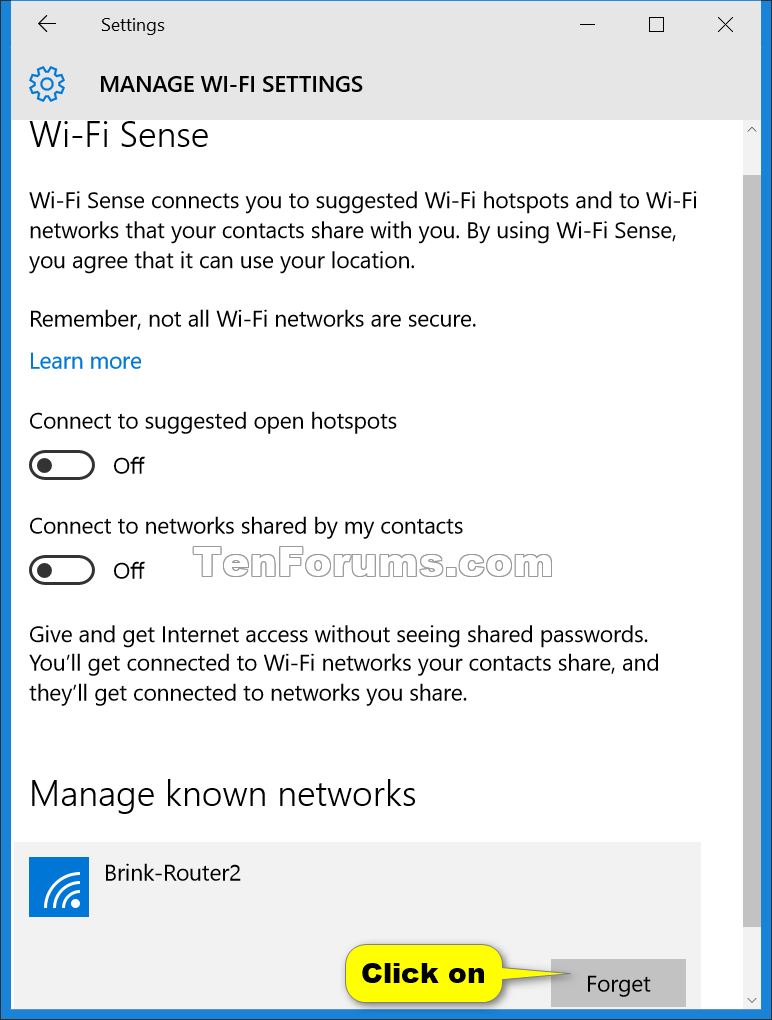
Task: Click the yellow callout pointing to Forget
Action: tap(423, 973)
